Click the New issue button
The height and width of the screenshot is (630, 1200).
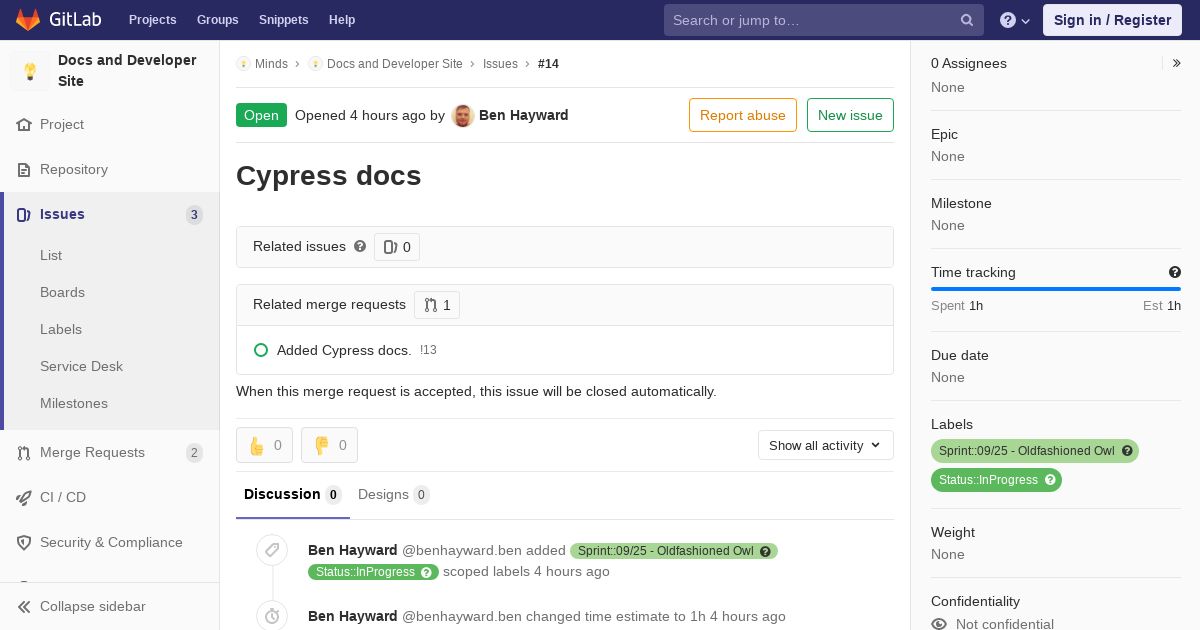[x=850, y=115]
